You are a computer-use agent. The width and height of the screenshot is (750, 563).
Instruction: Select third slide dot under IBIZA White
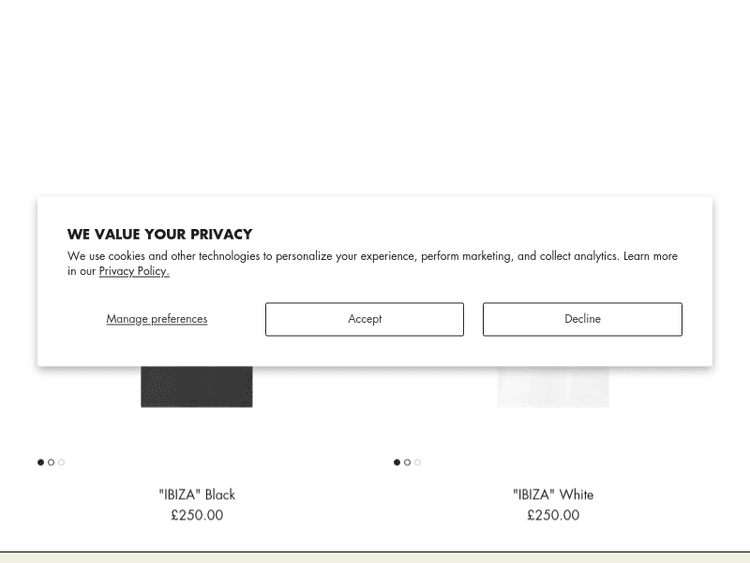418,462
